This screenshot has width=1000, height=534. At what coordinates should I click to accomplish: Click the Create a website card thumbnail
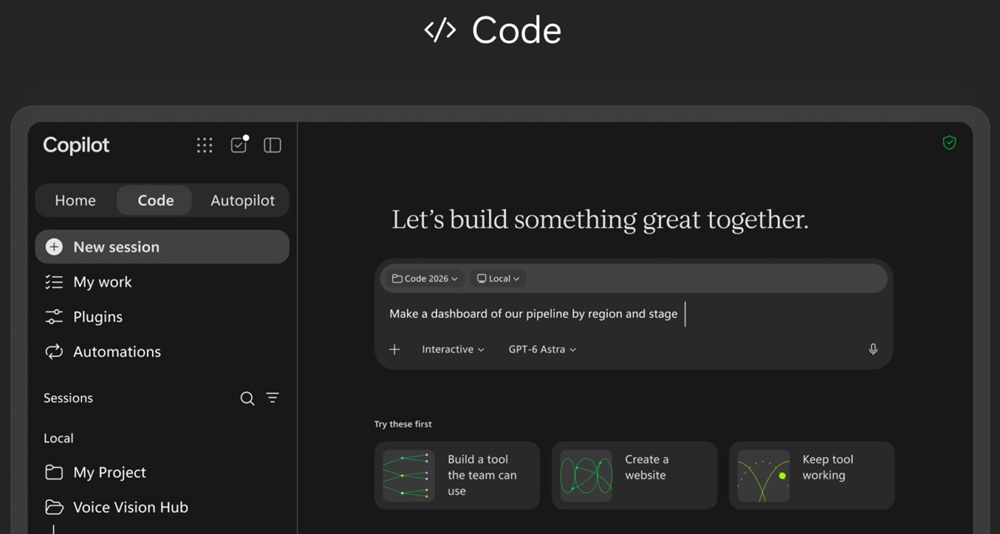coord(585,475)
